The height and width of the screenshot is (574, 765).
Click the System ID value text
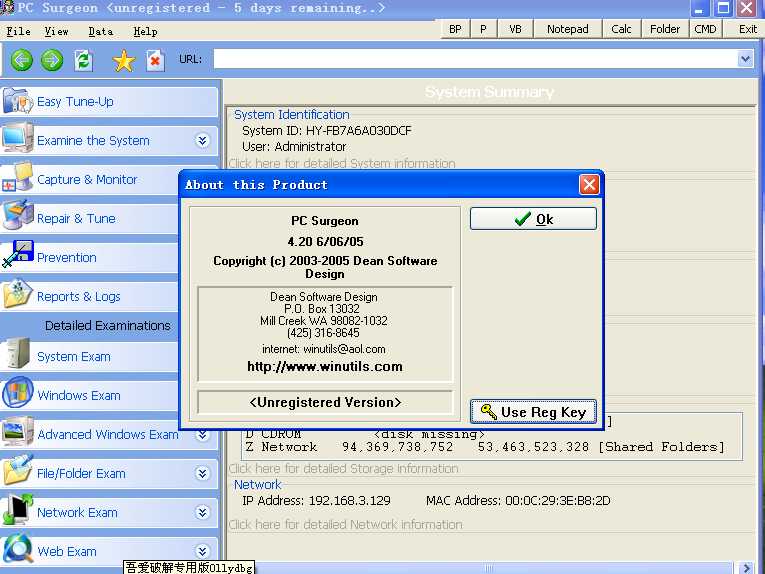click(x=359, y=131)
